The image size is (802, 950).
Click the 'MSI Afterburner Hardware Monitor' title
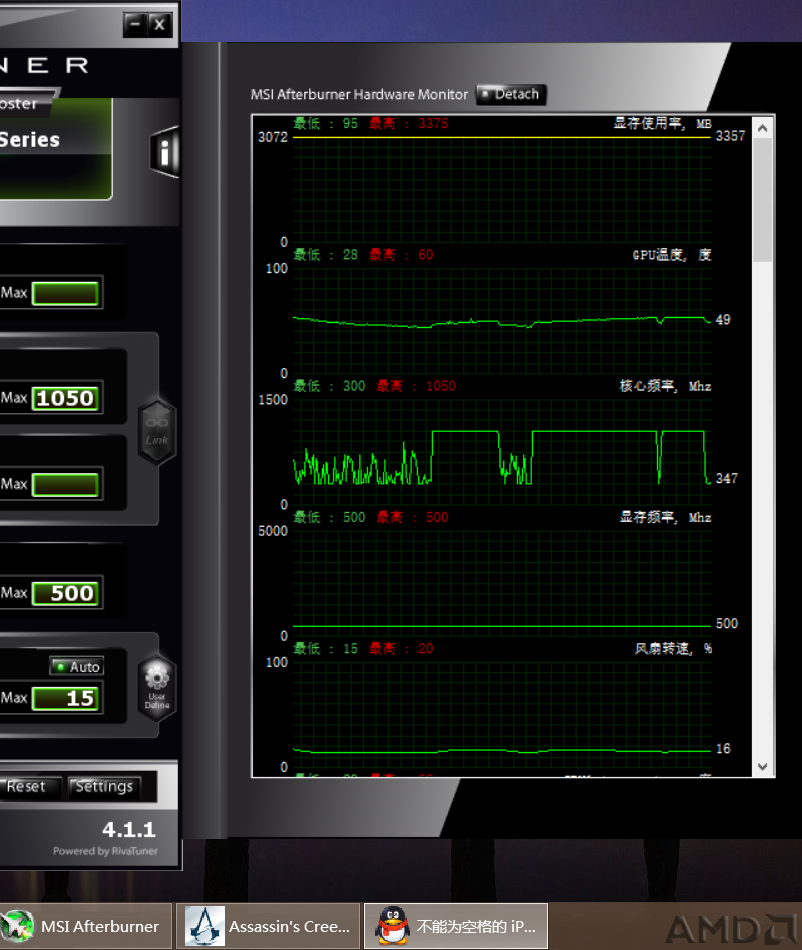point(359,95)
